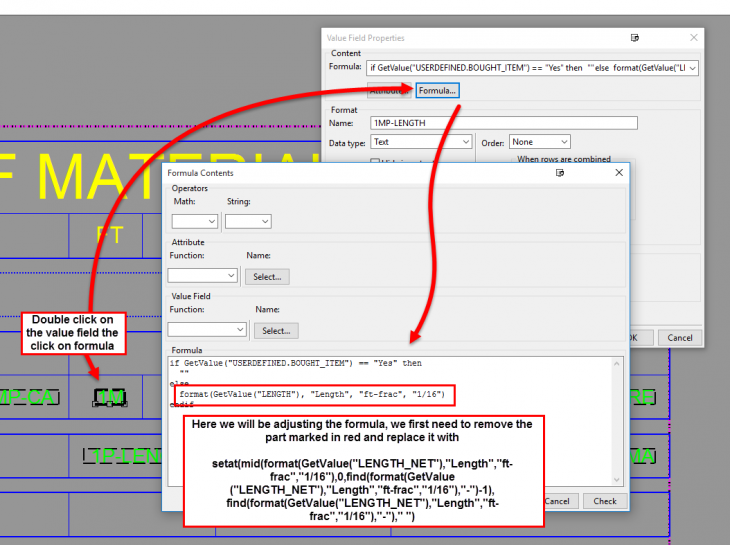Image resolution: width=730 pixels, height=545 pixels.
Task: Close the Value Field Properties dialog
Action: (694, 38)
